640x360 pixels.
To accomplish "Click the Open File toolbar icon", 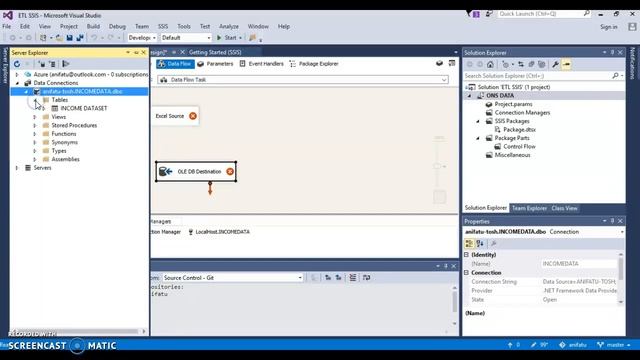I will pyautogui.click(x=59, y=38).
